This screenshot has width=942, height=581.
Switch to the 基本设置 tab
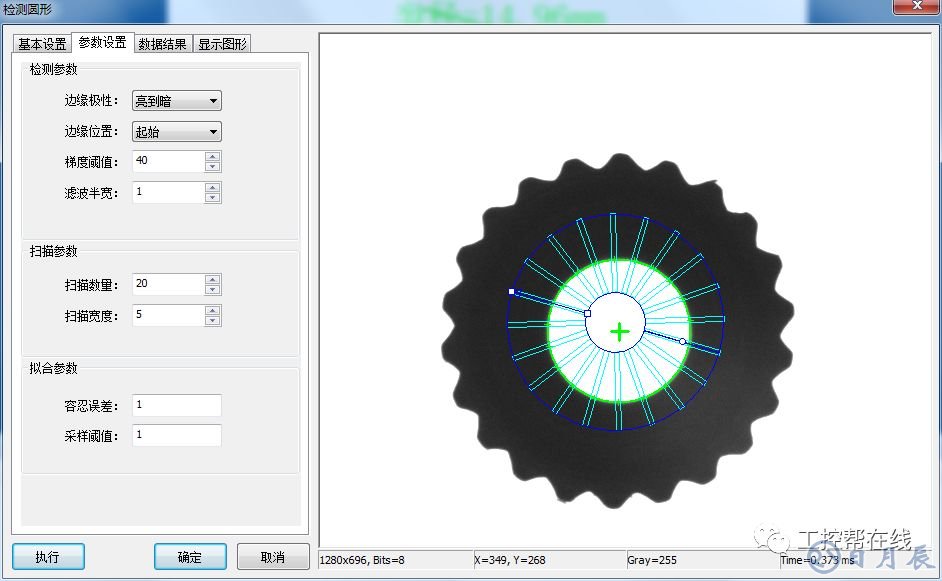42,44
